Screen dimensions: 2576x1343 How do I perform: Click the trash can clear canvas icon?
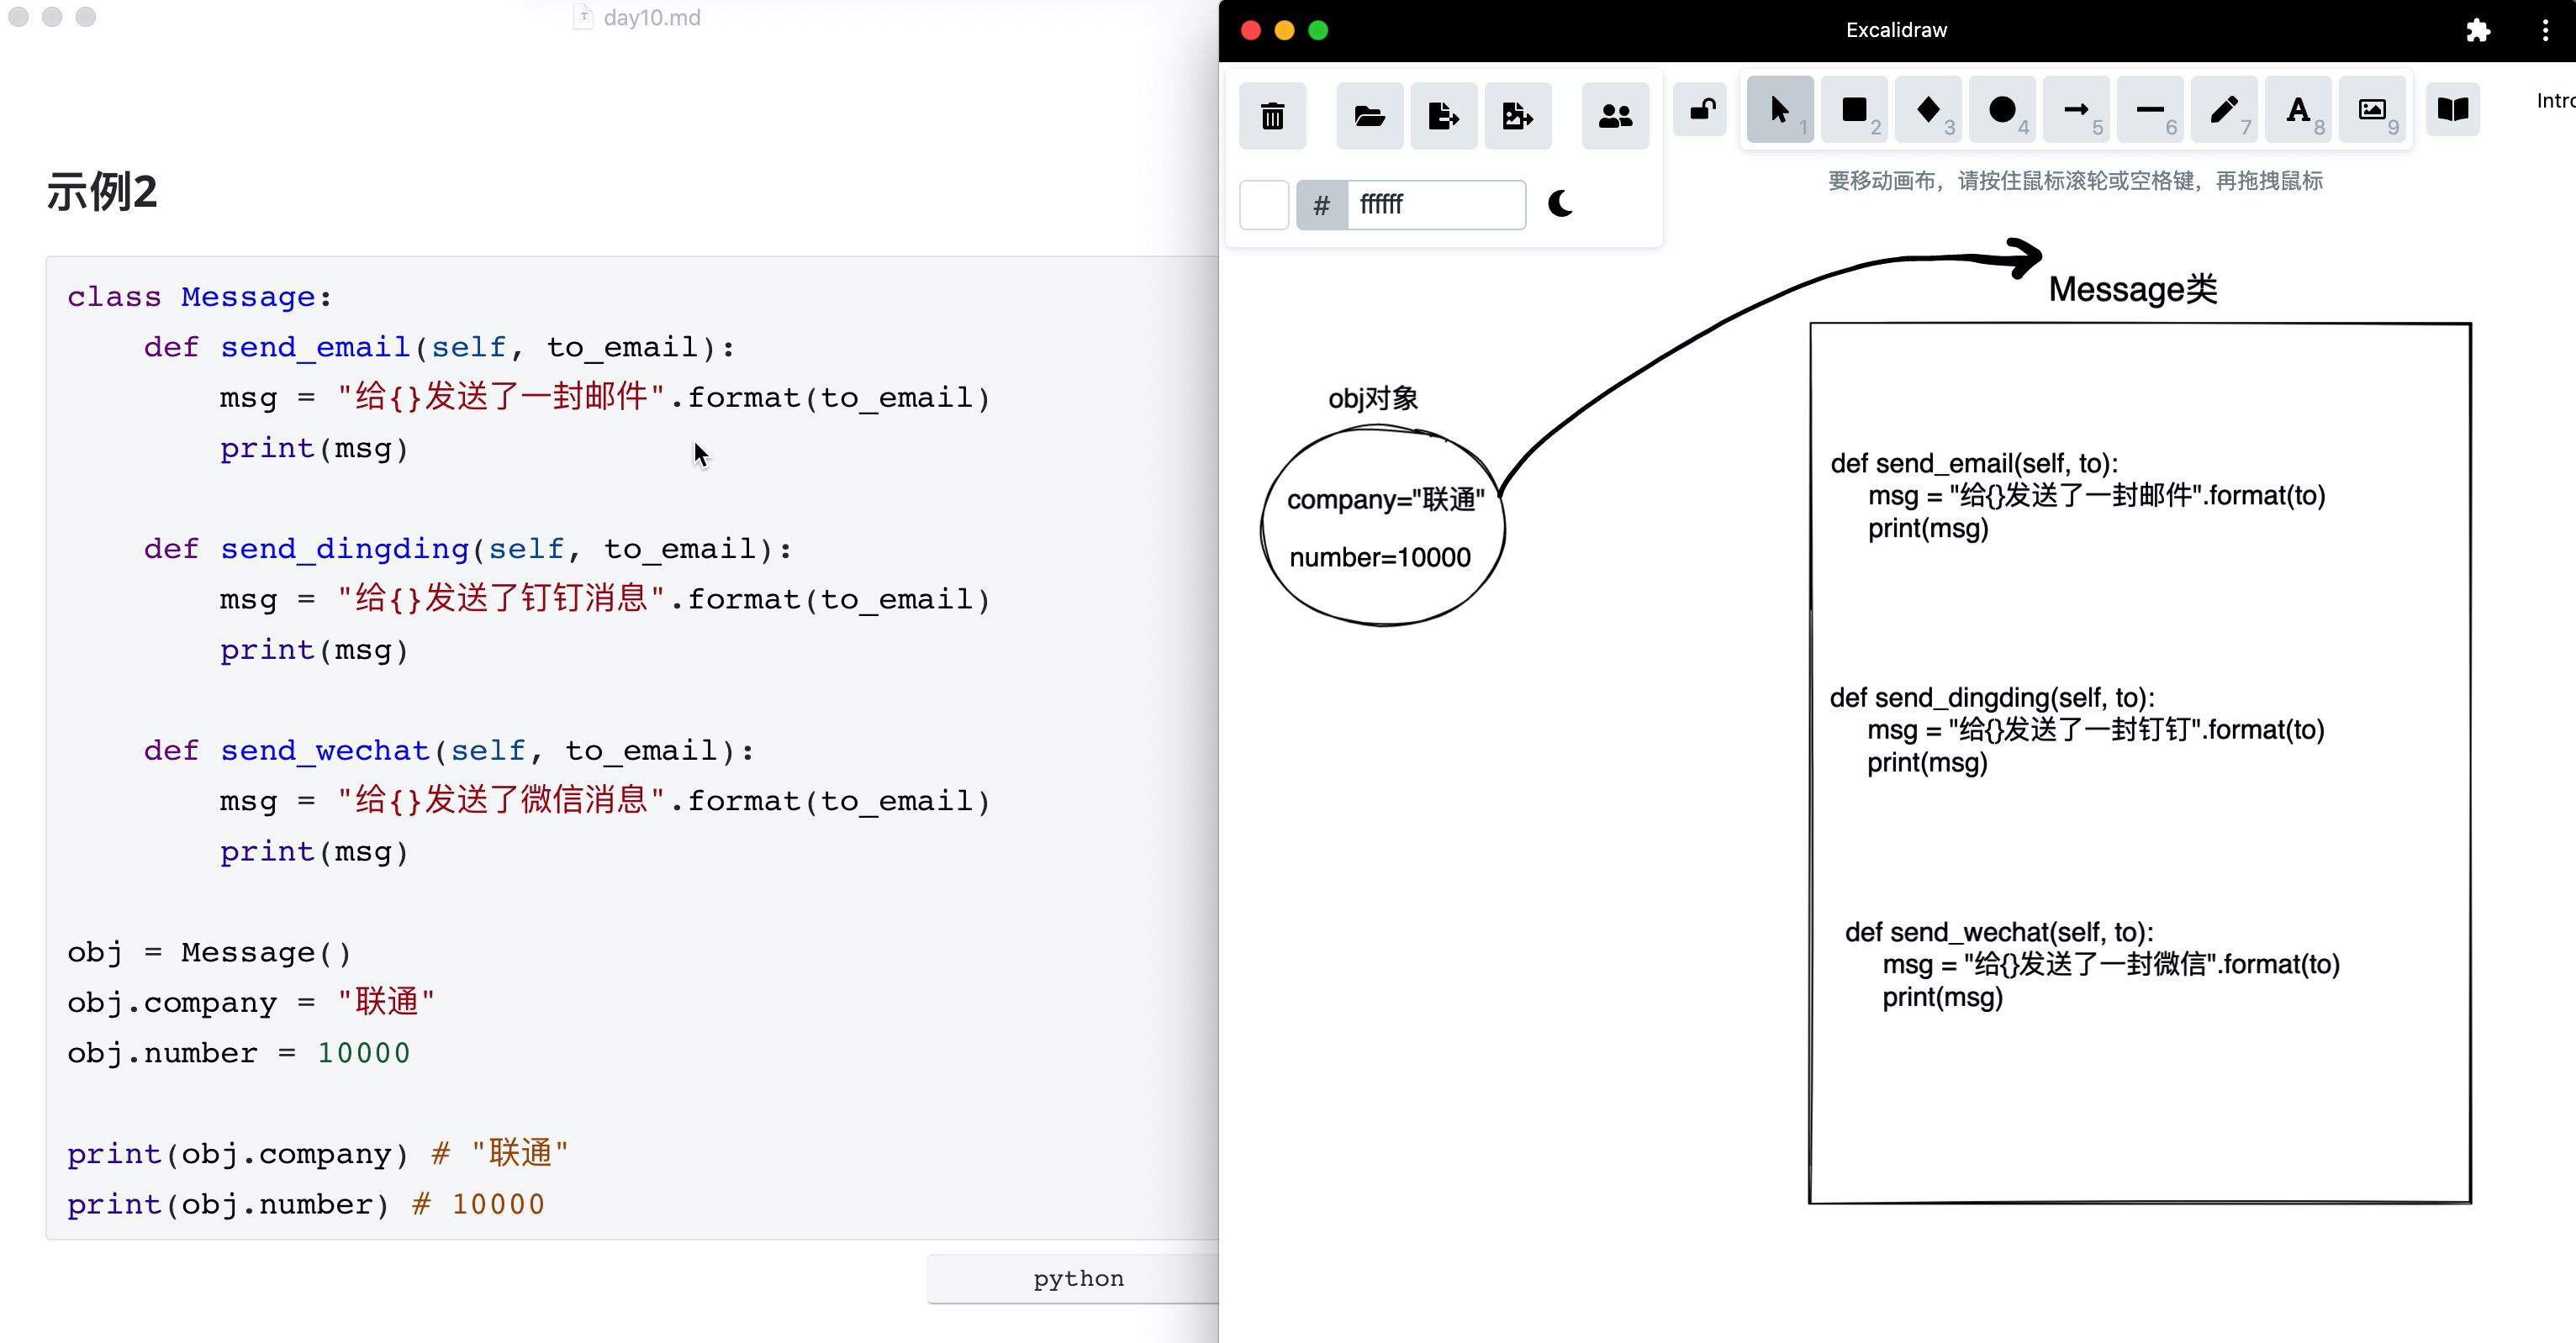click(1272, 116)
